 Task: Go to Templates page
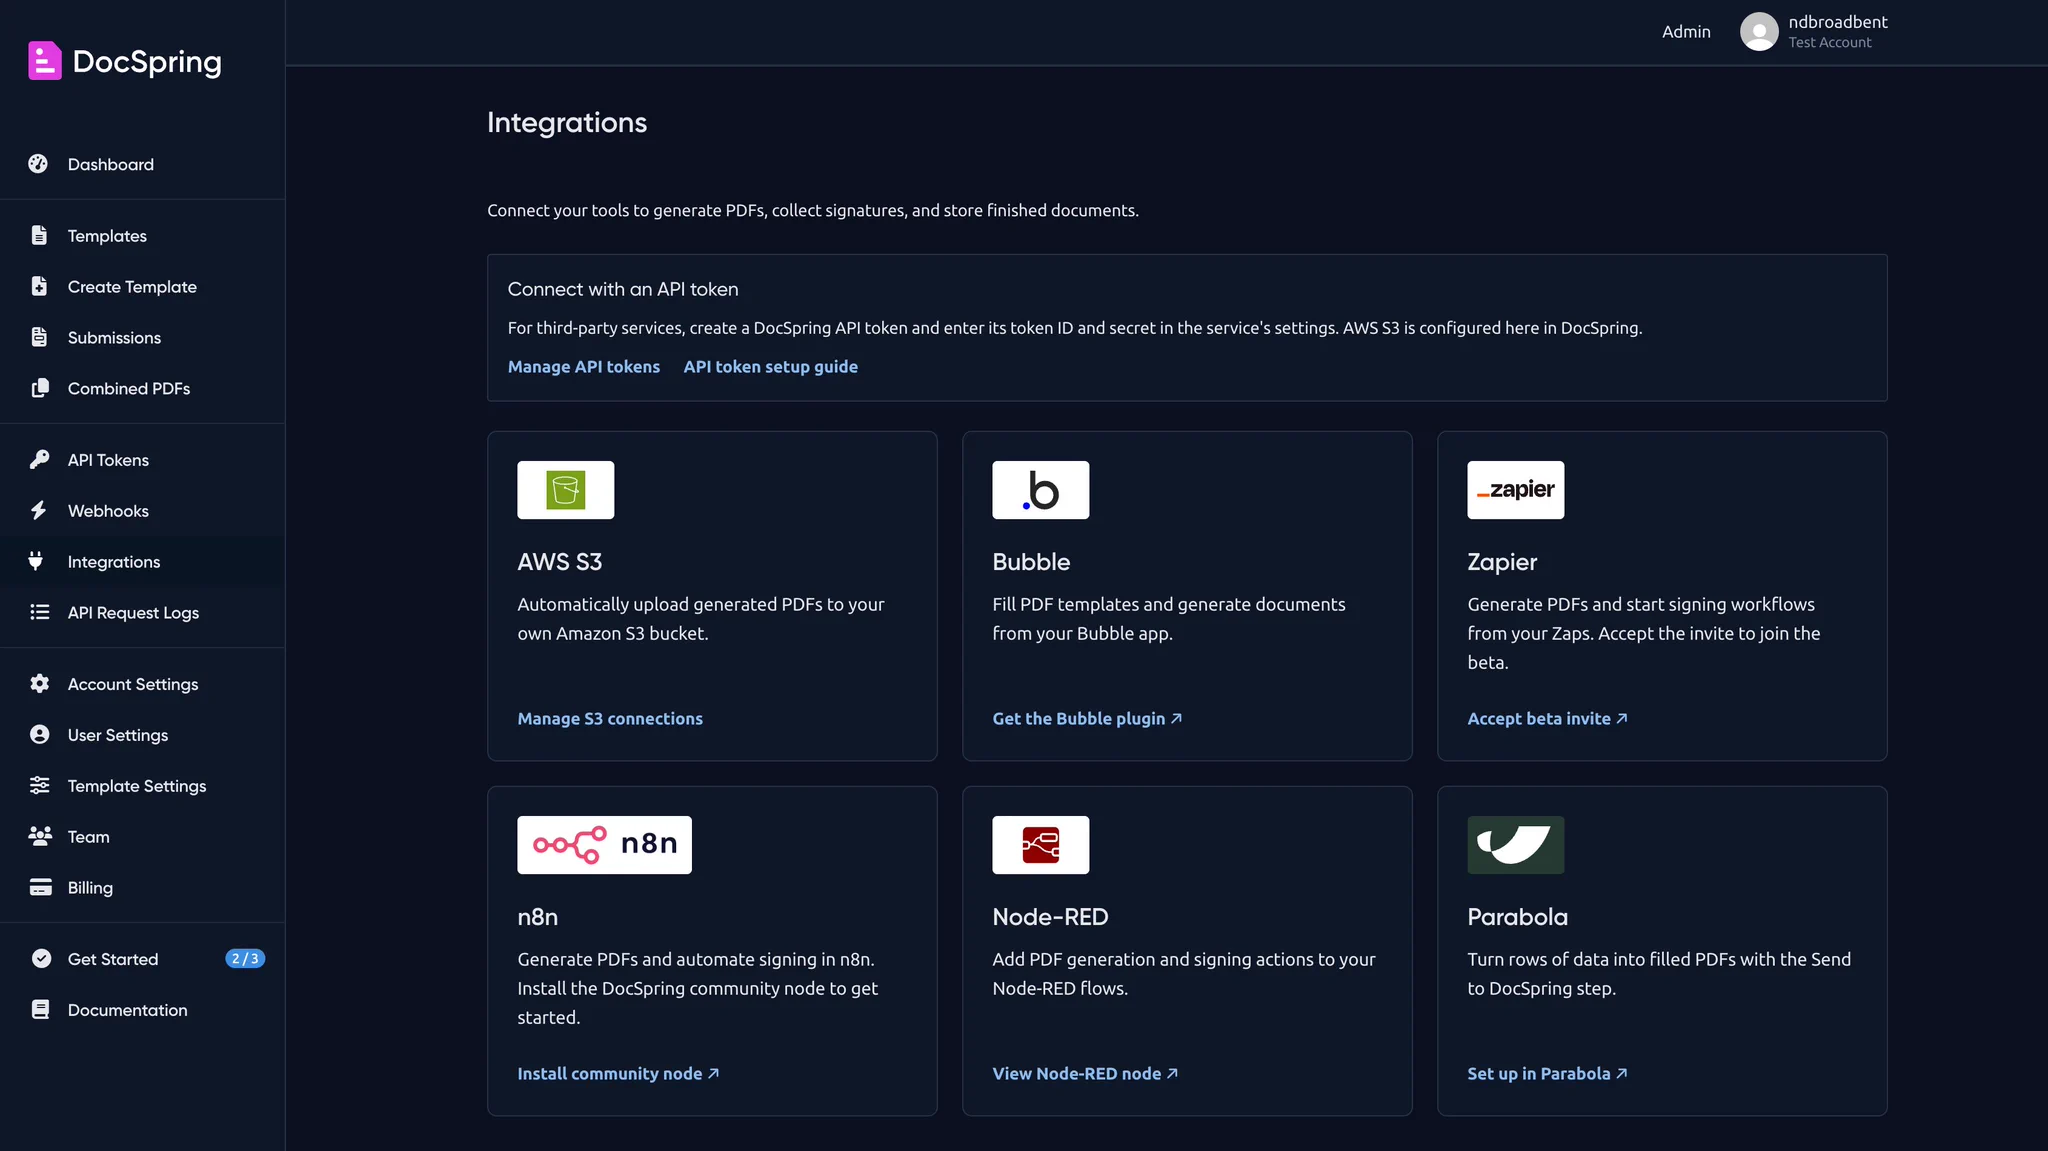[142, 235]
